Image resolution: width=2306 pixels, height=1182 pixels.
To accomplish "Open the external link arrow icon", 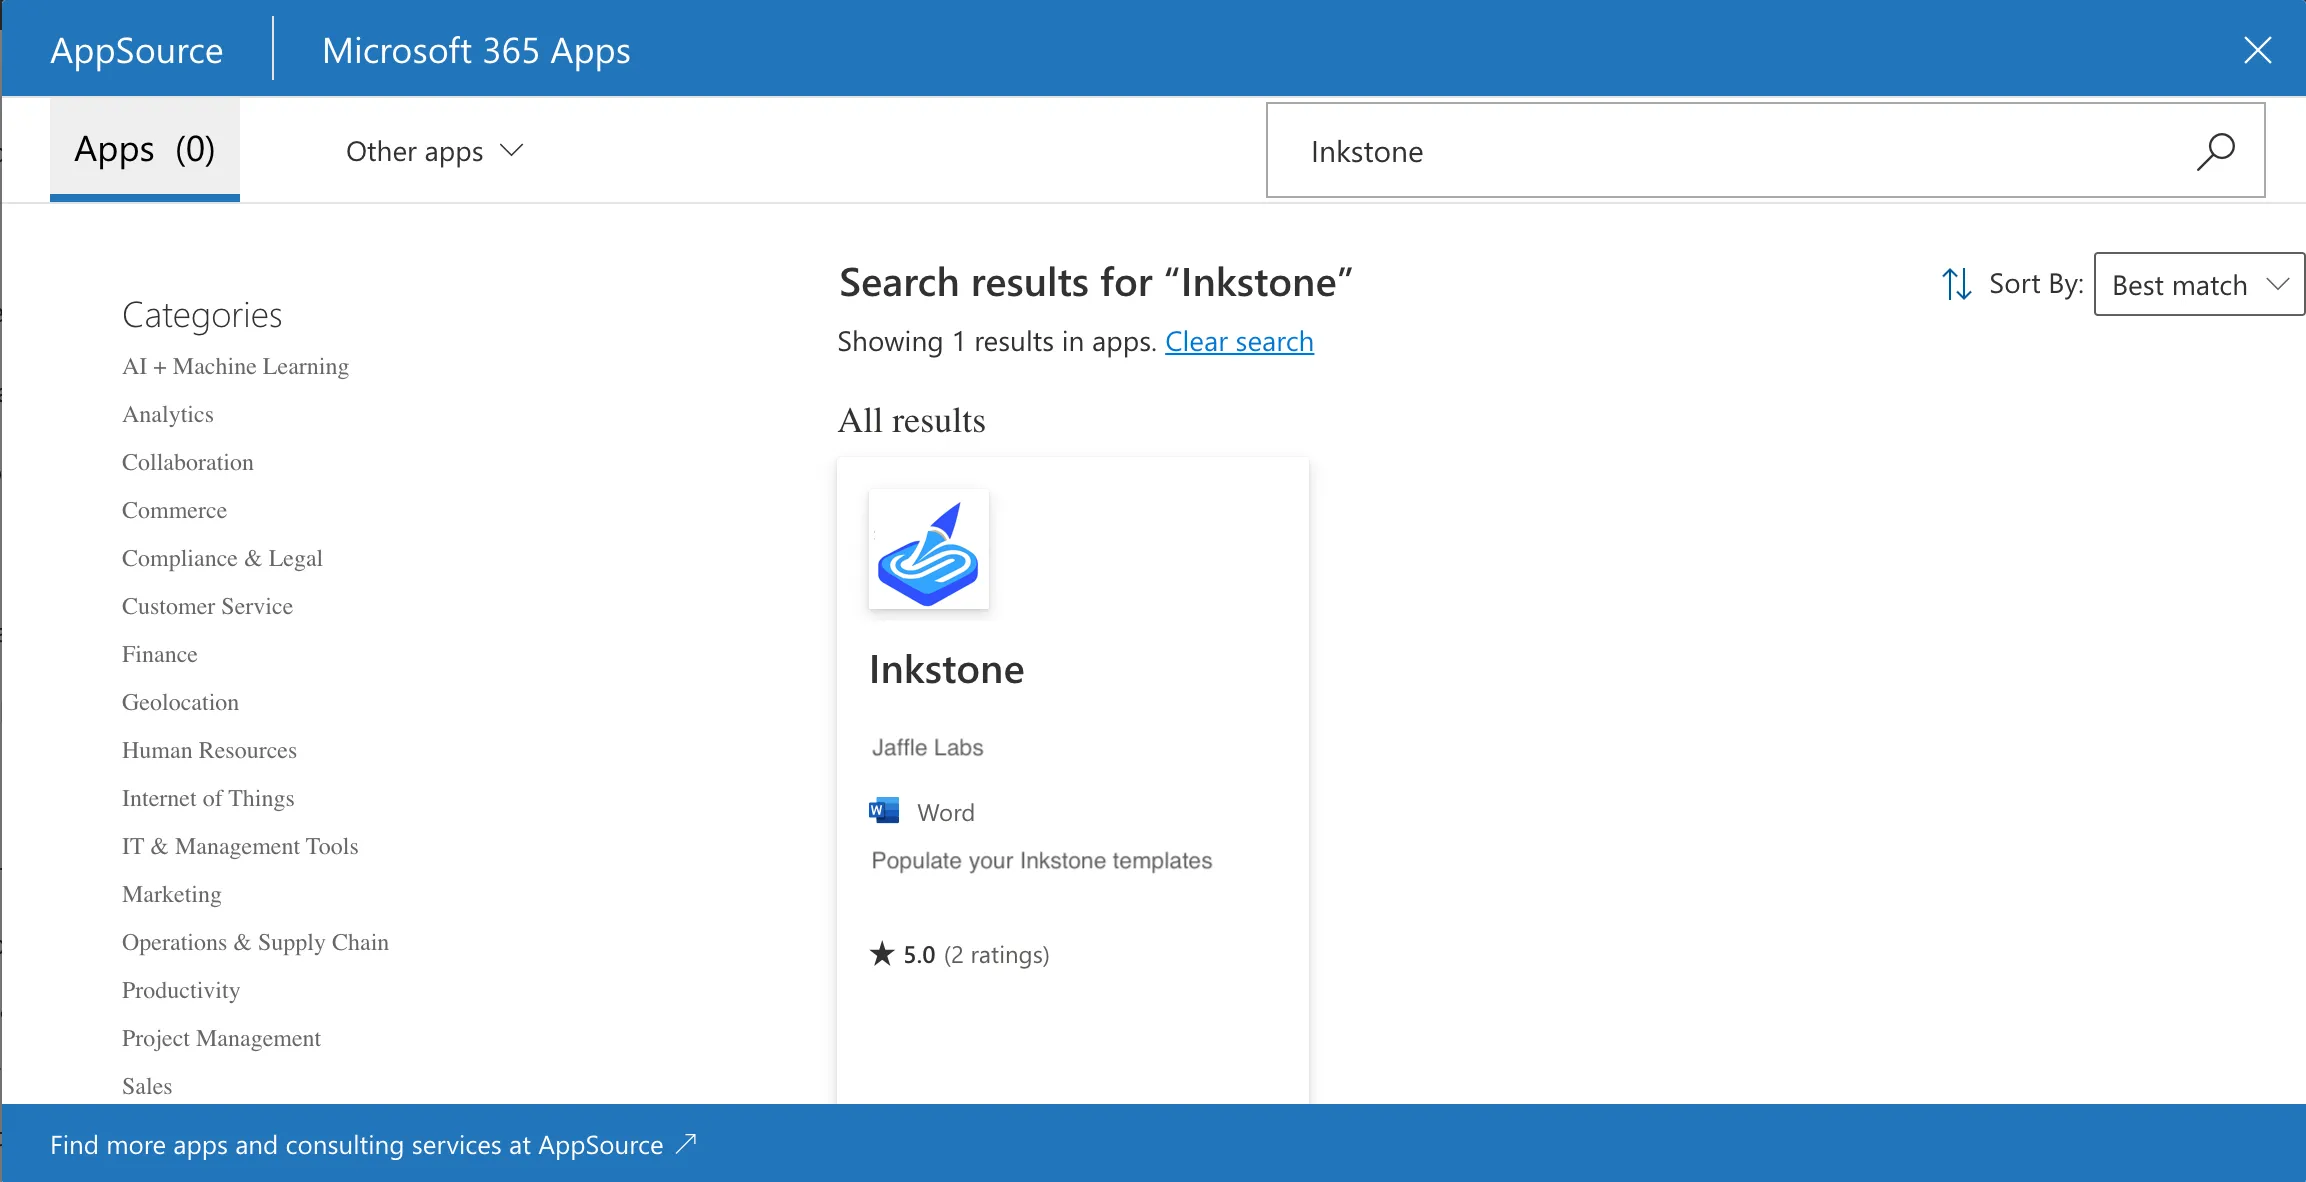I will click(686, 1144).
